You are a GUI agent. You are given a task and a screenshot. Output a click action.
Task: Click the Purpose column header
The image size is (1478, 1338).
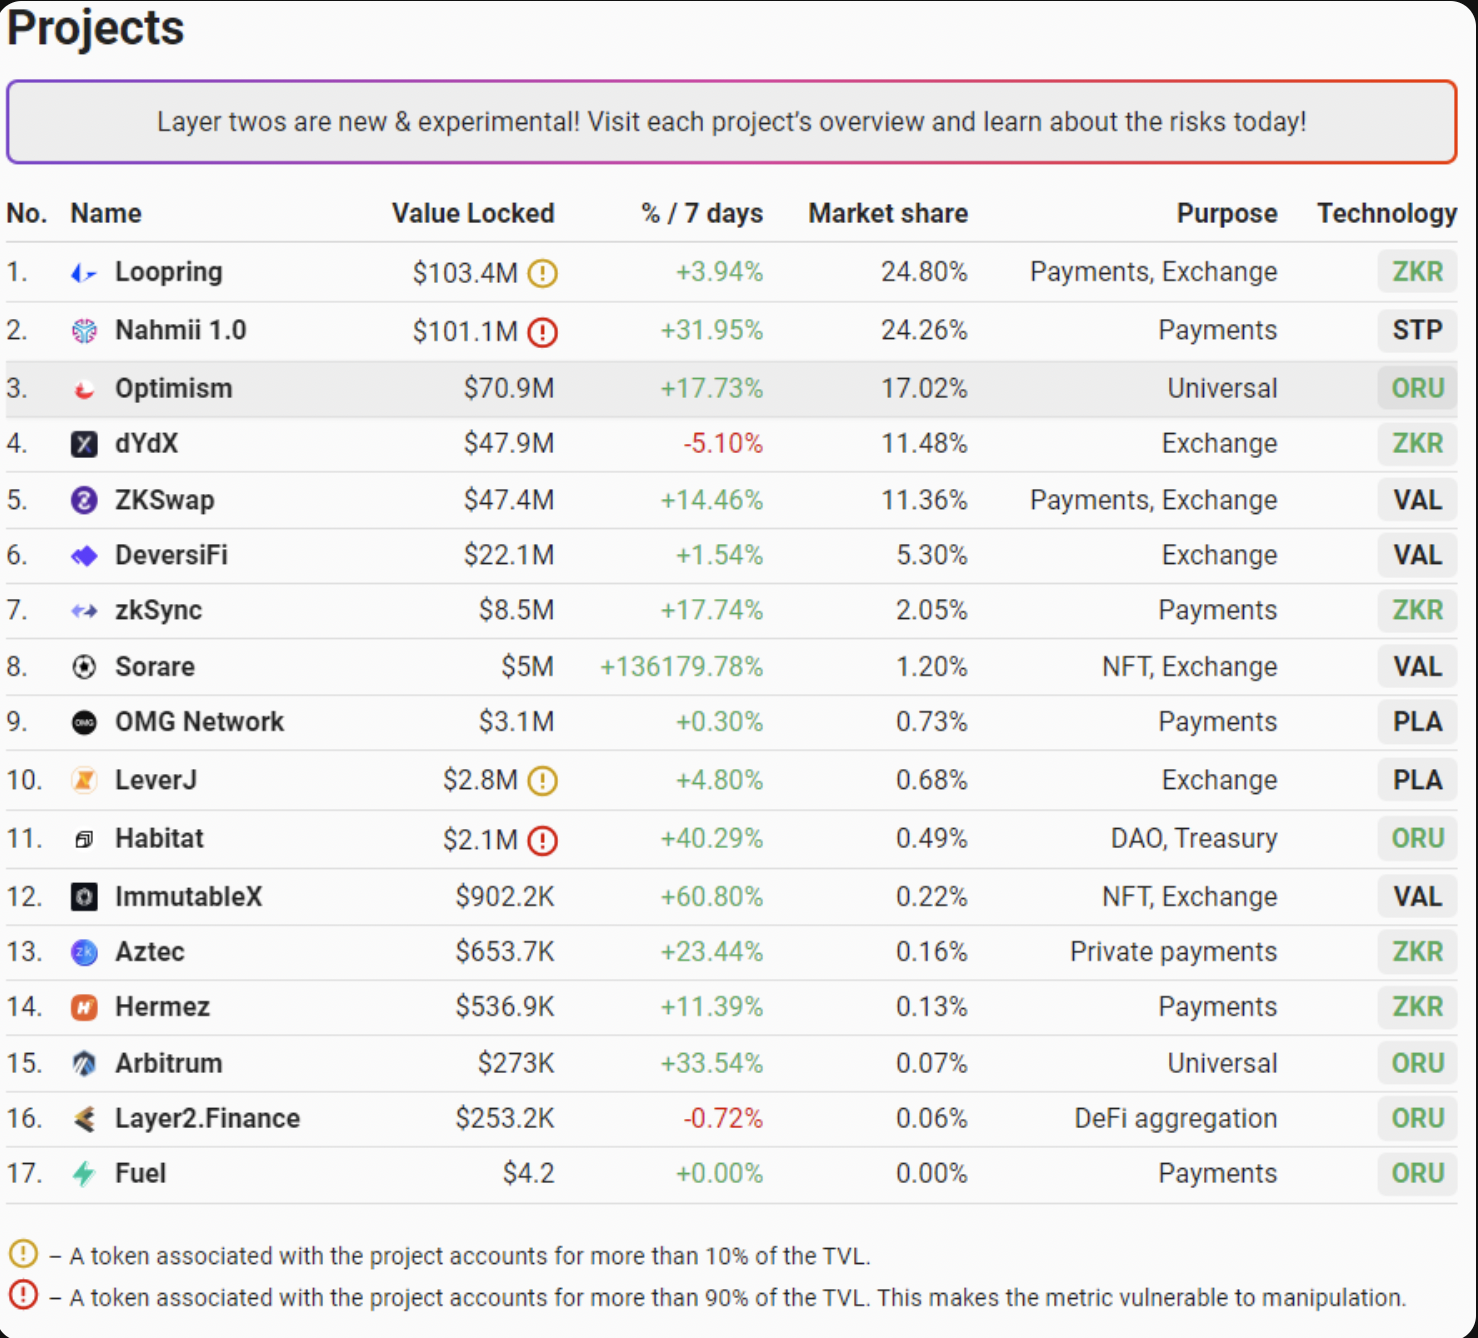click(x=1227, y=213)
